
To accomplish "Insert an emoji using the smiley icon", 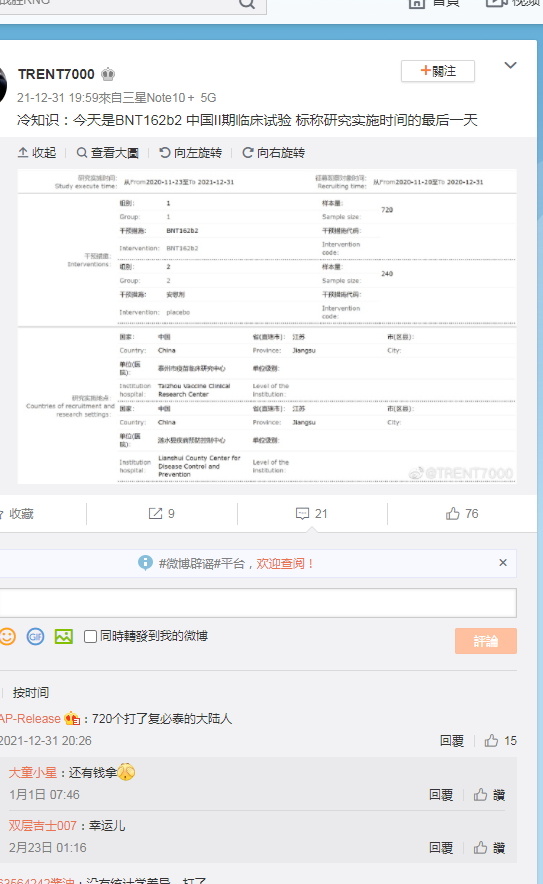I will [7, 637].
